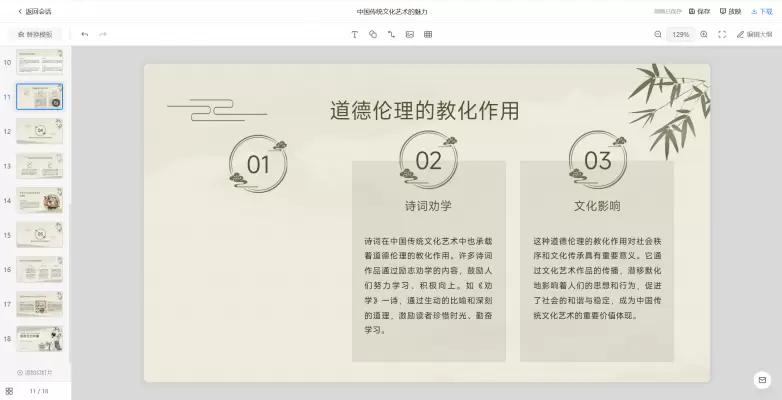Select slide 14 thumbnail

tap(40, 199)
